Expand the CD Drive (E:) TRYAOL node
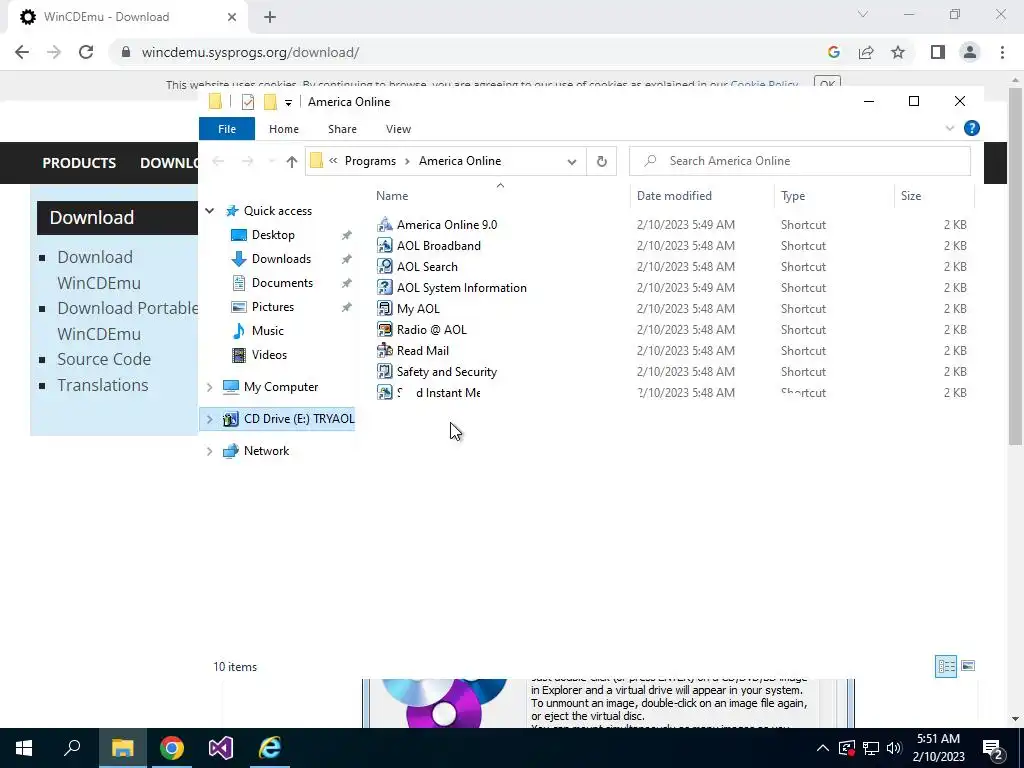 point(210,419)
